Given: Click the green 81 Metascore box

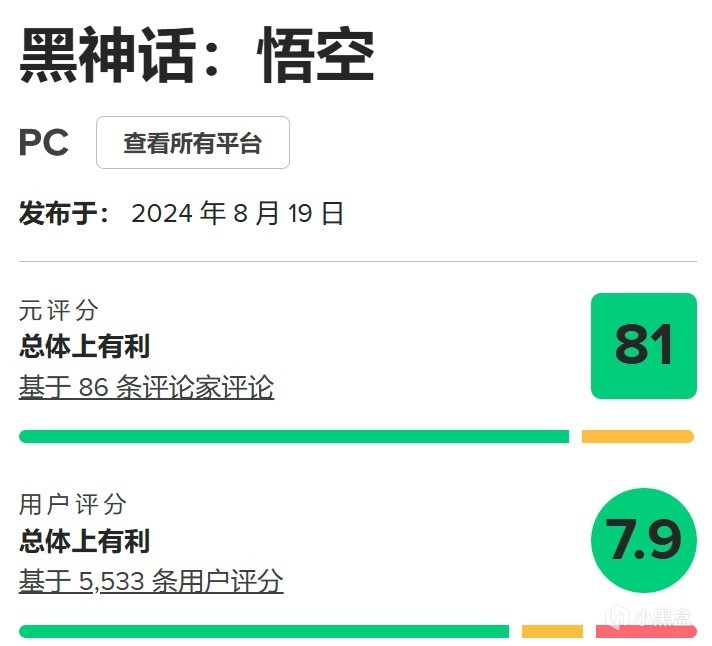Looking at the screenshot, I should pyautogui.click(x=643, y=346).
